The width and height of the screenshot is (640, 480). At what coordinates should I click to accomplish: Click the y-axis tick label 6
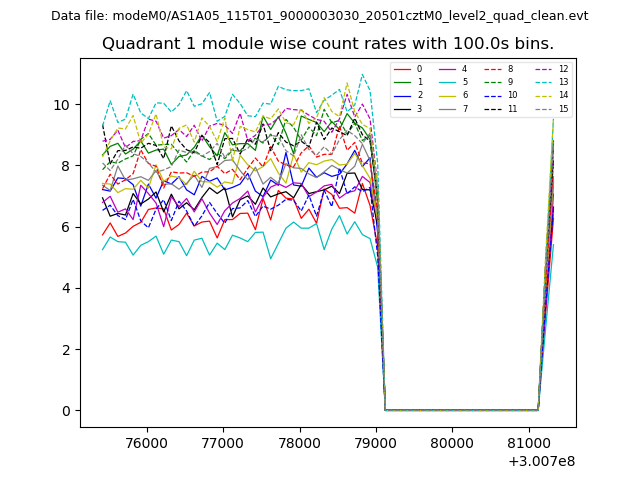pyautogui.click(x=66, y=227)
